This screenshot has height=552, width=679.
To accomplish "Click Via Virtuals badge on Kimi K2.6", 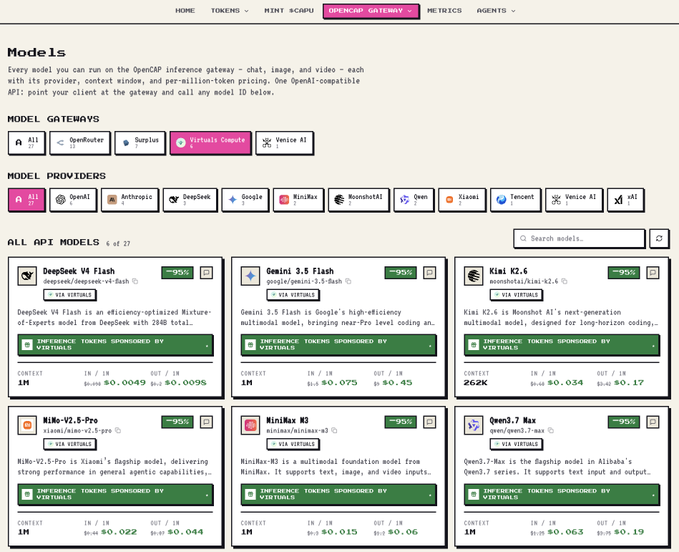I will click(x=516, y=295).
